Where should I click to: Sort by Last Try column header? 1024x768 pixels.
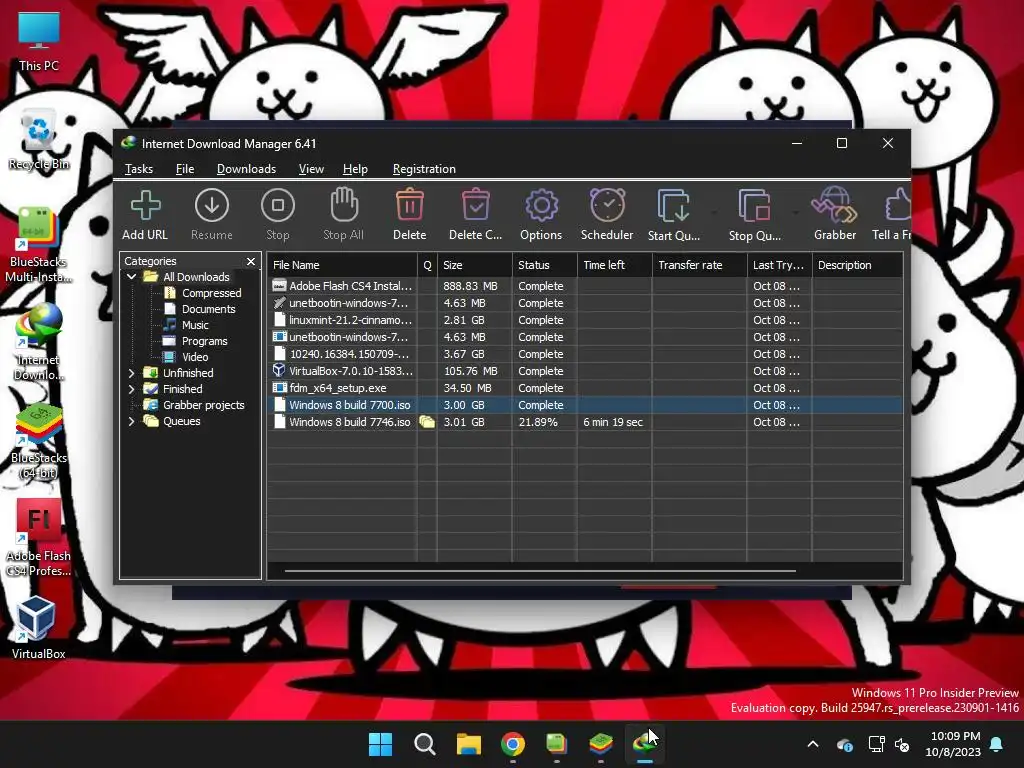[779, 265]
